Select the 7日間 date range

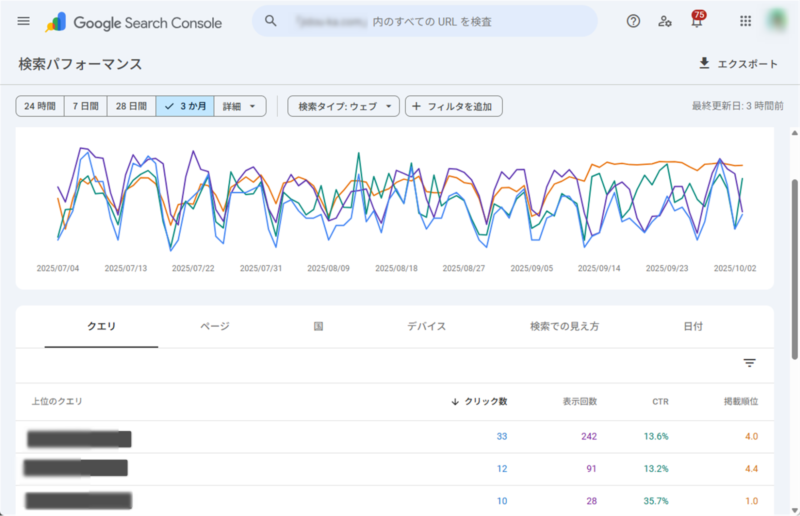pos(85,106)
